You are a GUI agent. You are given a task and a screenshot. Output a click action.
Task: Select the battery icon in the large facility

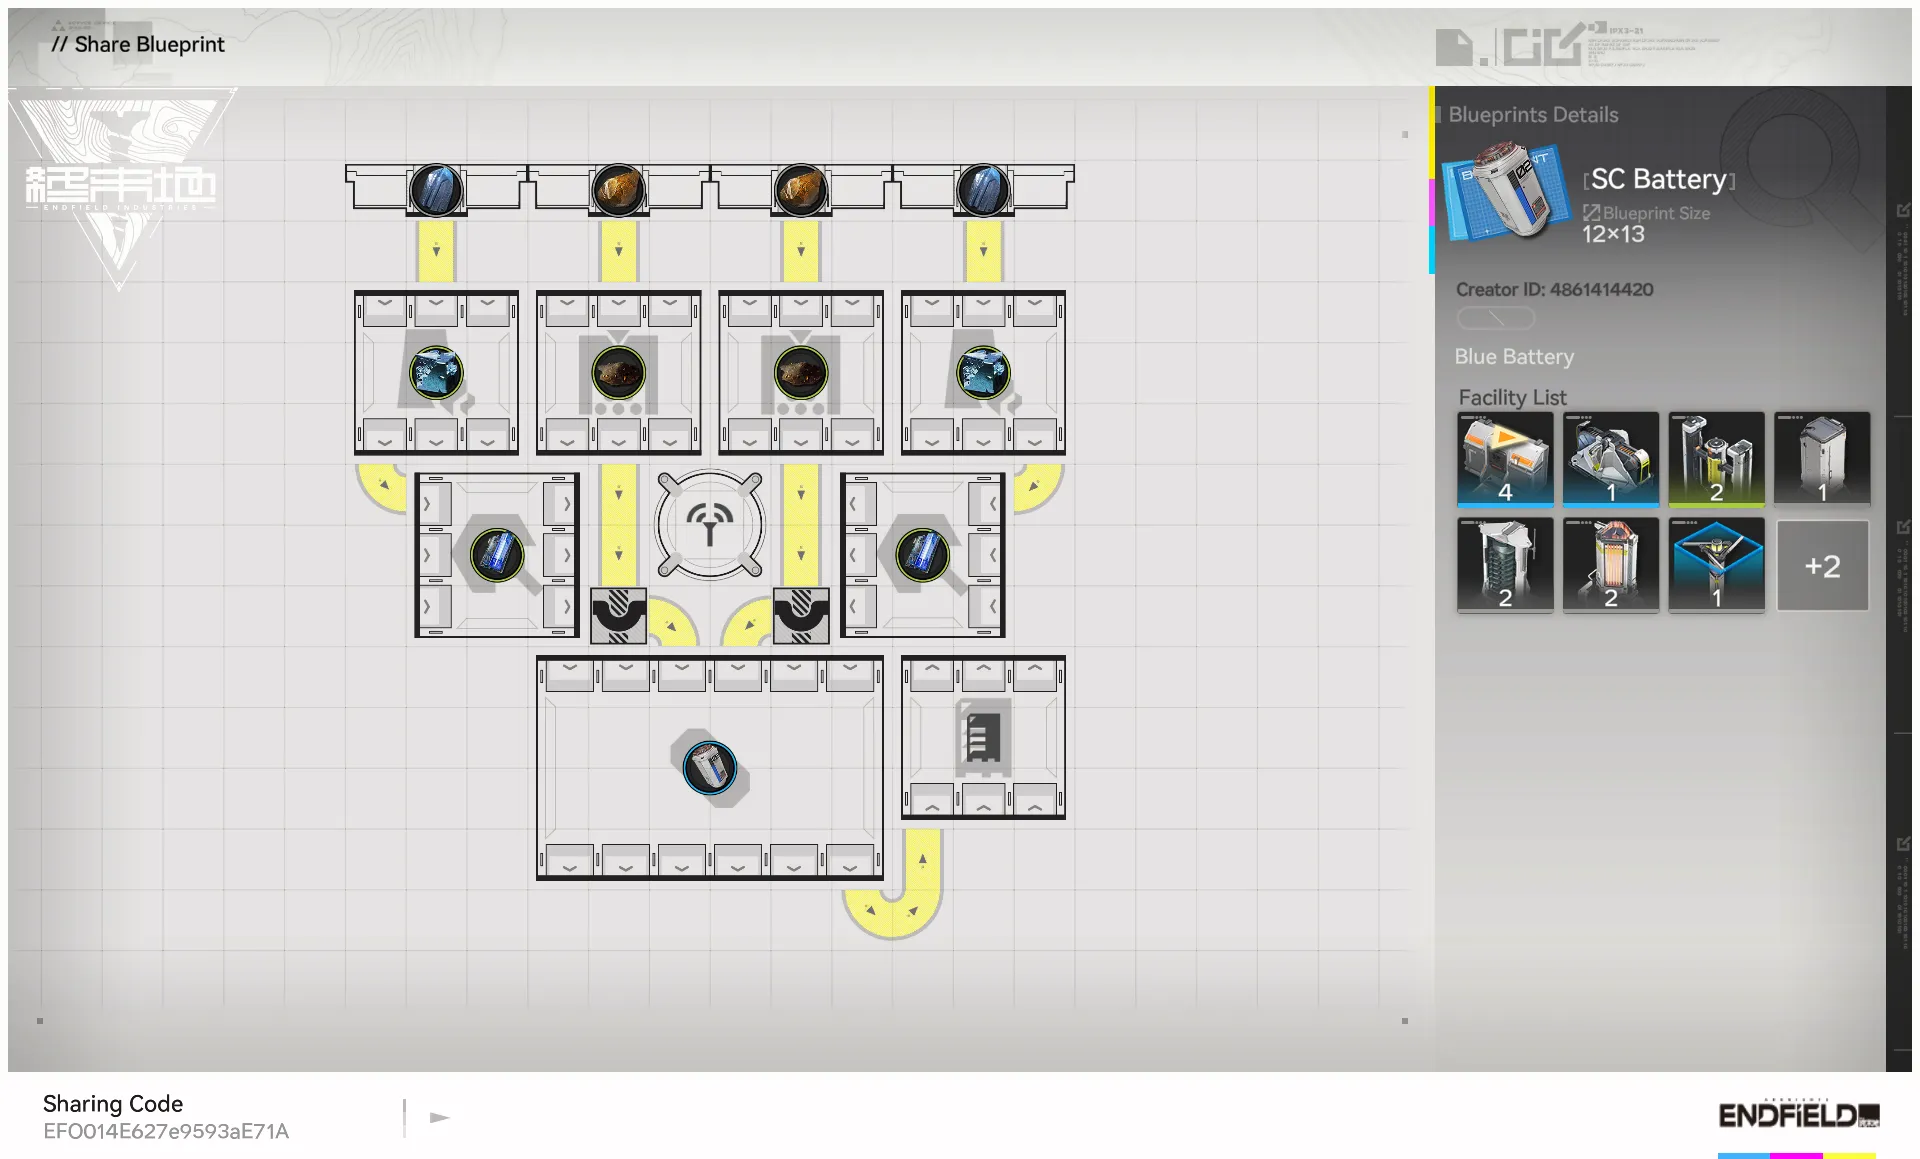pos(710,768)
